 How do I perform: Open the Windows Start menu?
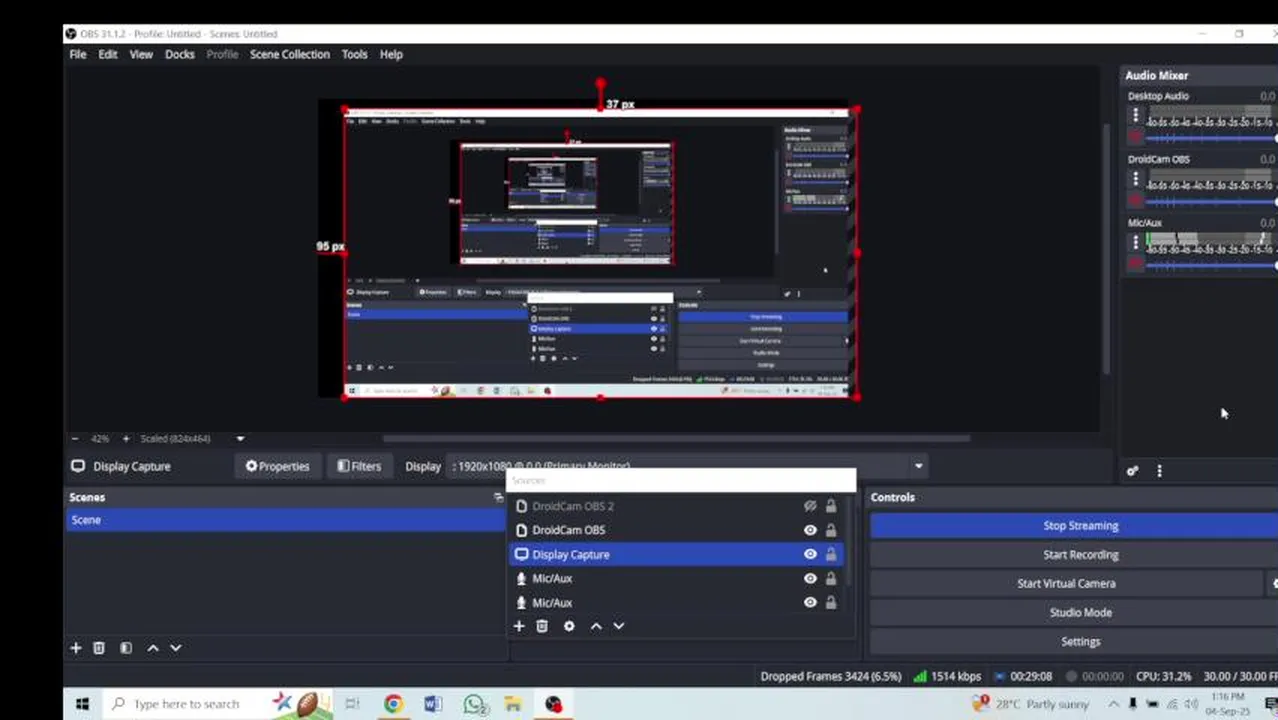[82, 704]
